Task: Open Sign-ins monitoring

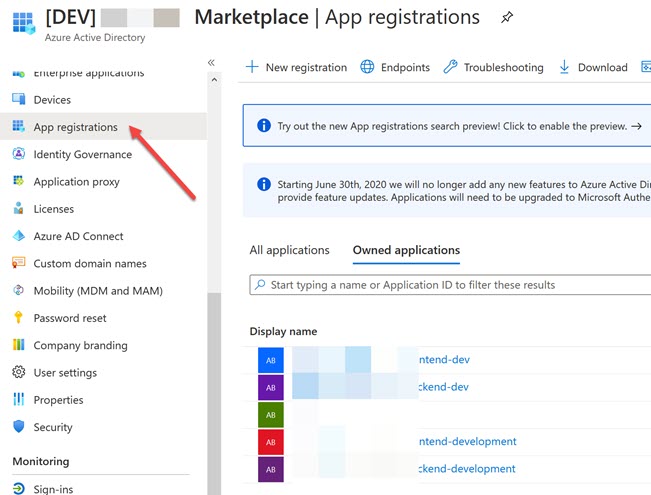Action: (53, 489)
